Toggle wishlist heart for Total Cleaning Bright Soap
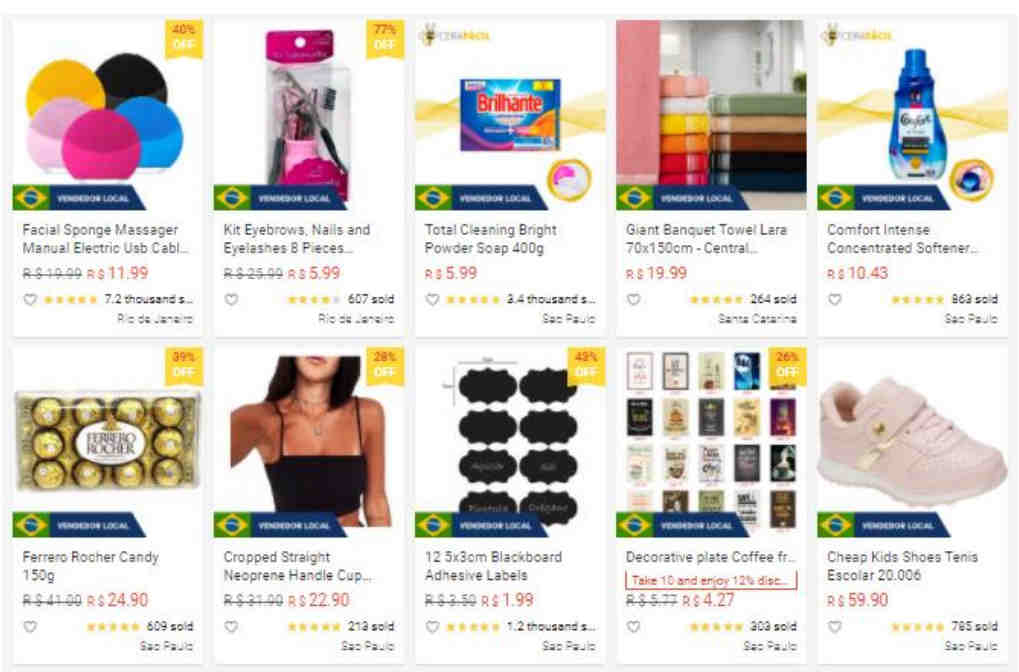1019x672 pixels. [432, 300]
